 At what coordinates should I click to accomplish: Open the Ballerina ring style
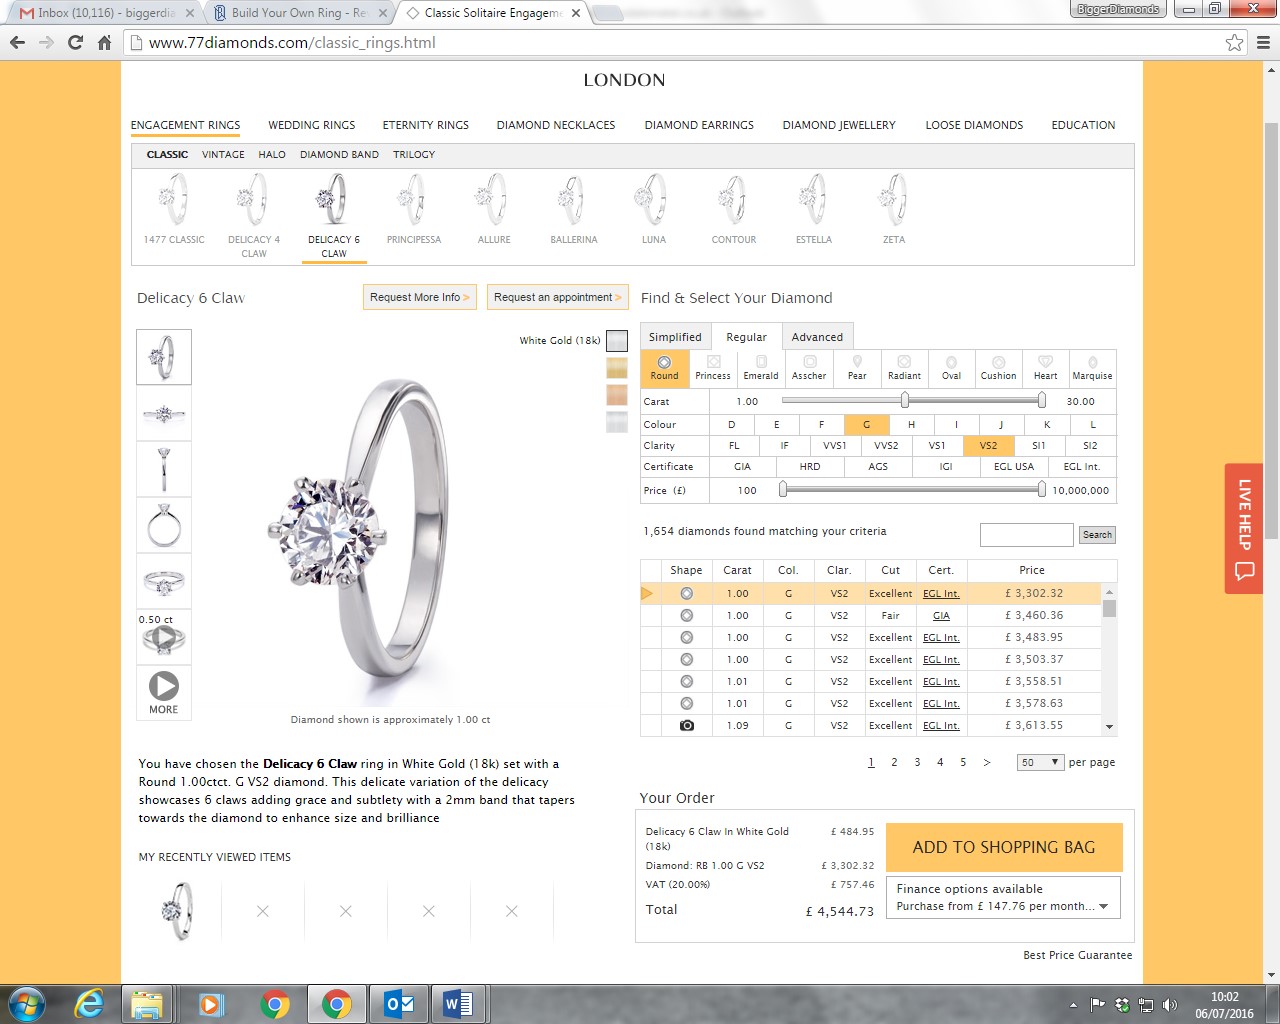574,209
